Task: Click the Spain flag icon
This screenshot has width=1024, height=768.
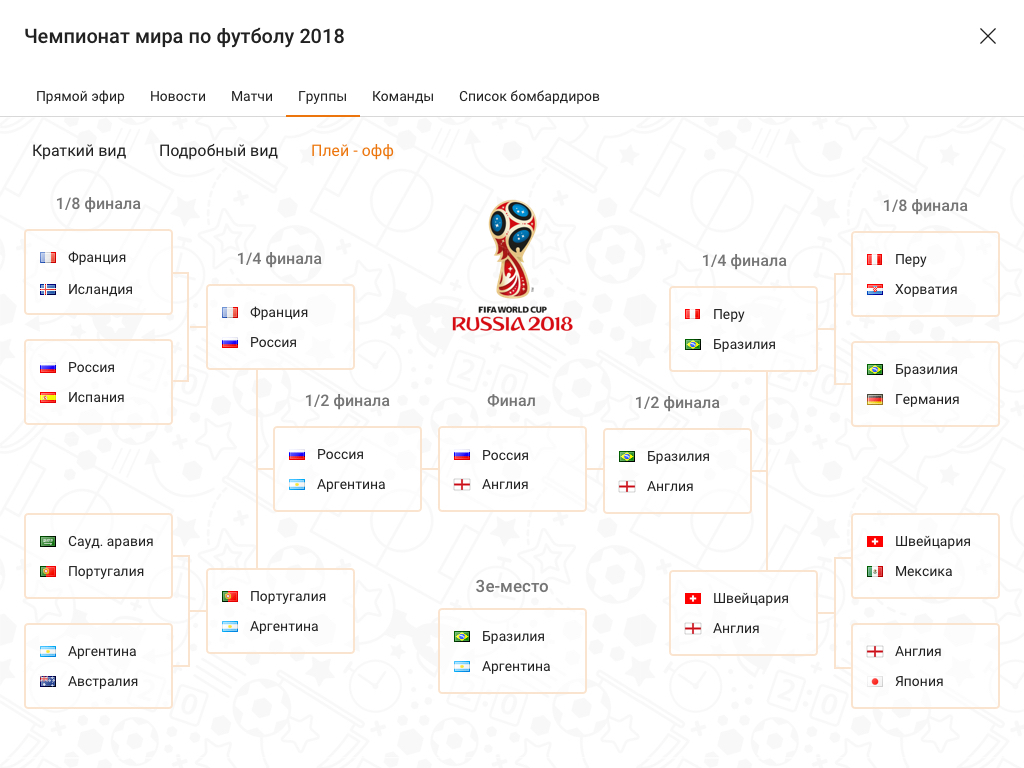Action: pyautogui.click(x=48, y=398)
